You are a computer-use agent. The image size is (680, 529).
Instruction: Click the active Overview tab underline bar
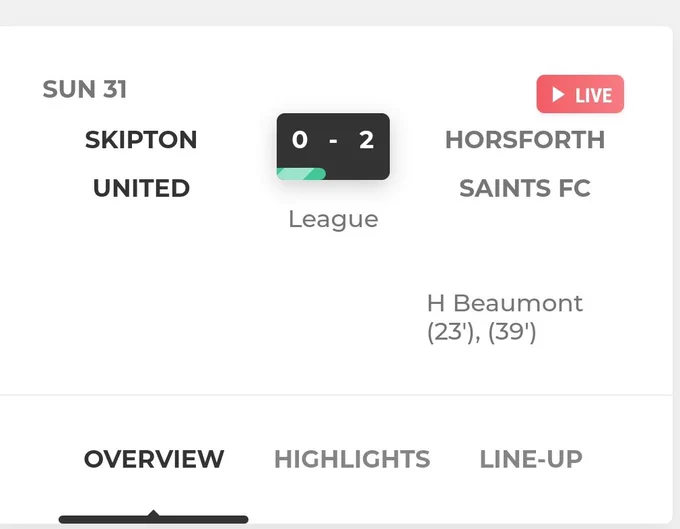pyautogui.click(x=154, y=519)
